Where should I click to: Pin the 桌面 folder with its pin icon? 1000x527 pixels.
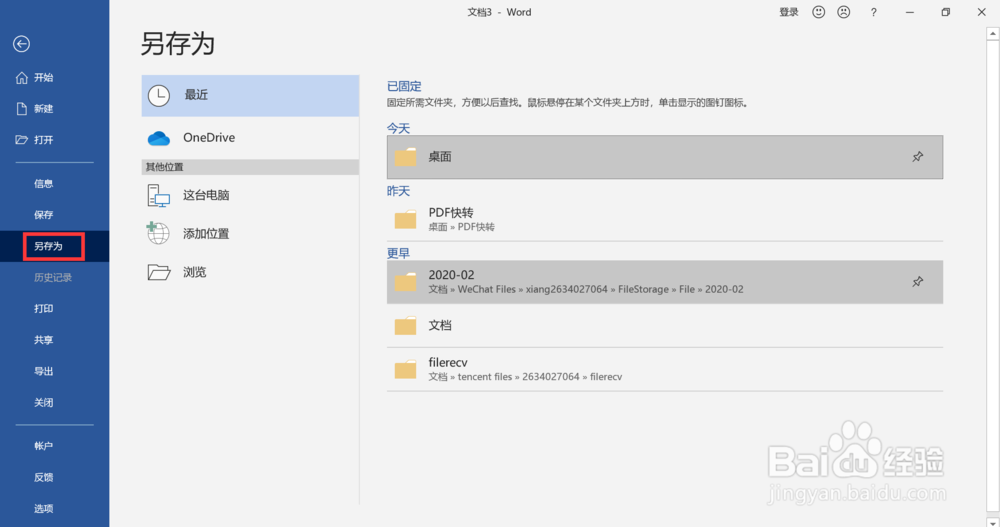pos(917,156)
